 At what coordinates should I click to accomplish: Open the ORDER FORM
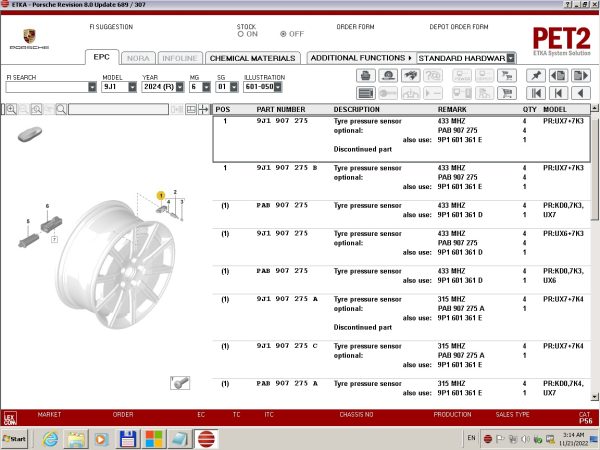355,27
